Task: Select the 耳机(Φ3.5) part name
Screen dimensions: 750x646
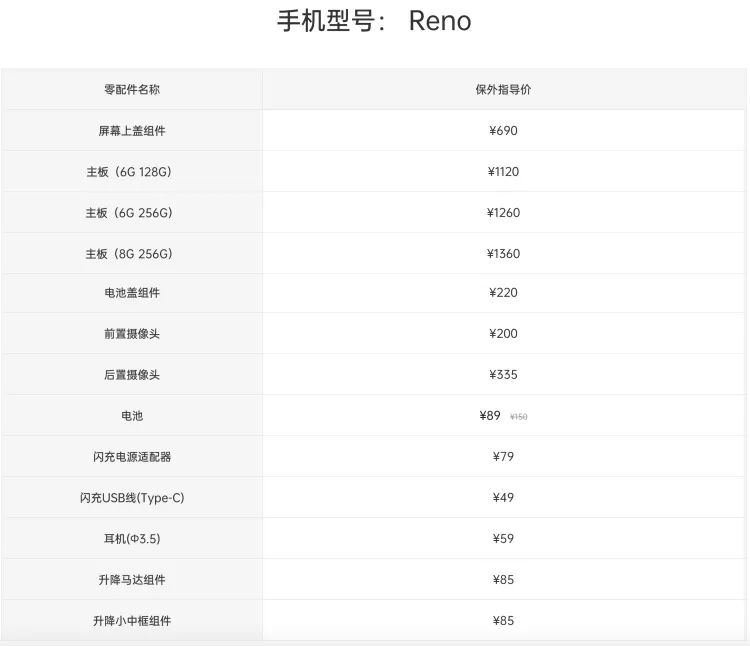Action: tap(132, 539)
